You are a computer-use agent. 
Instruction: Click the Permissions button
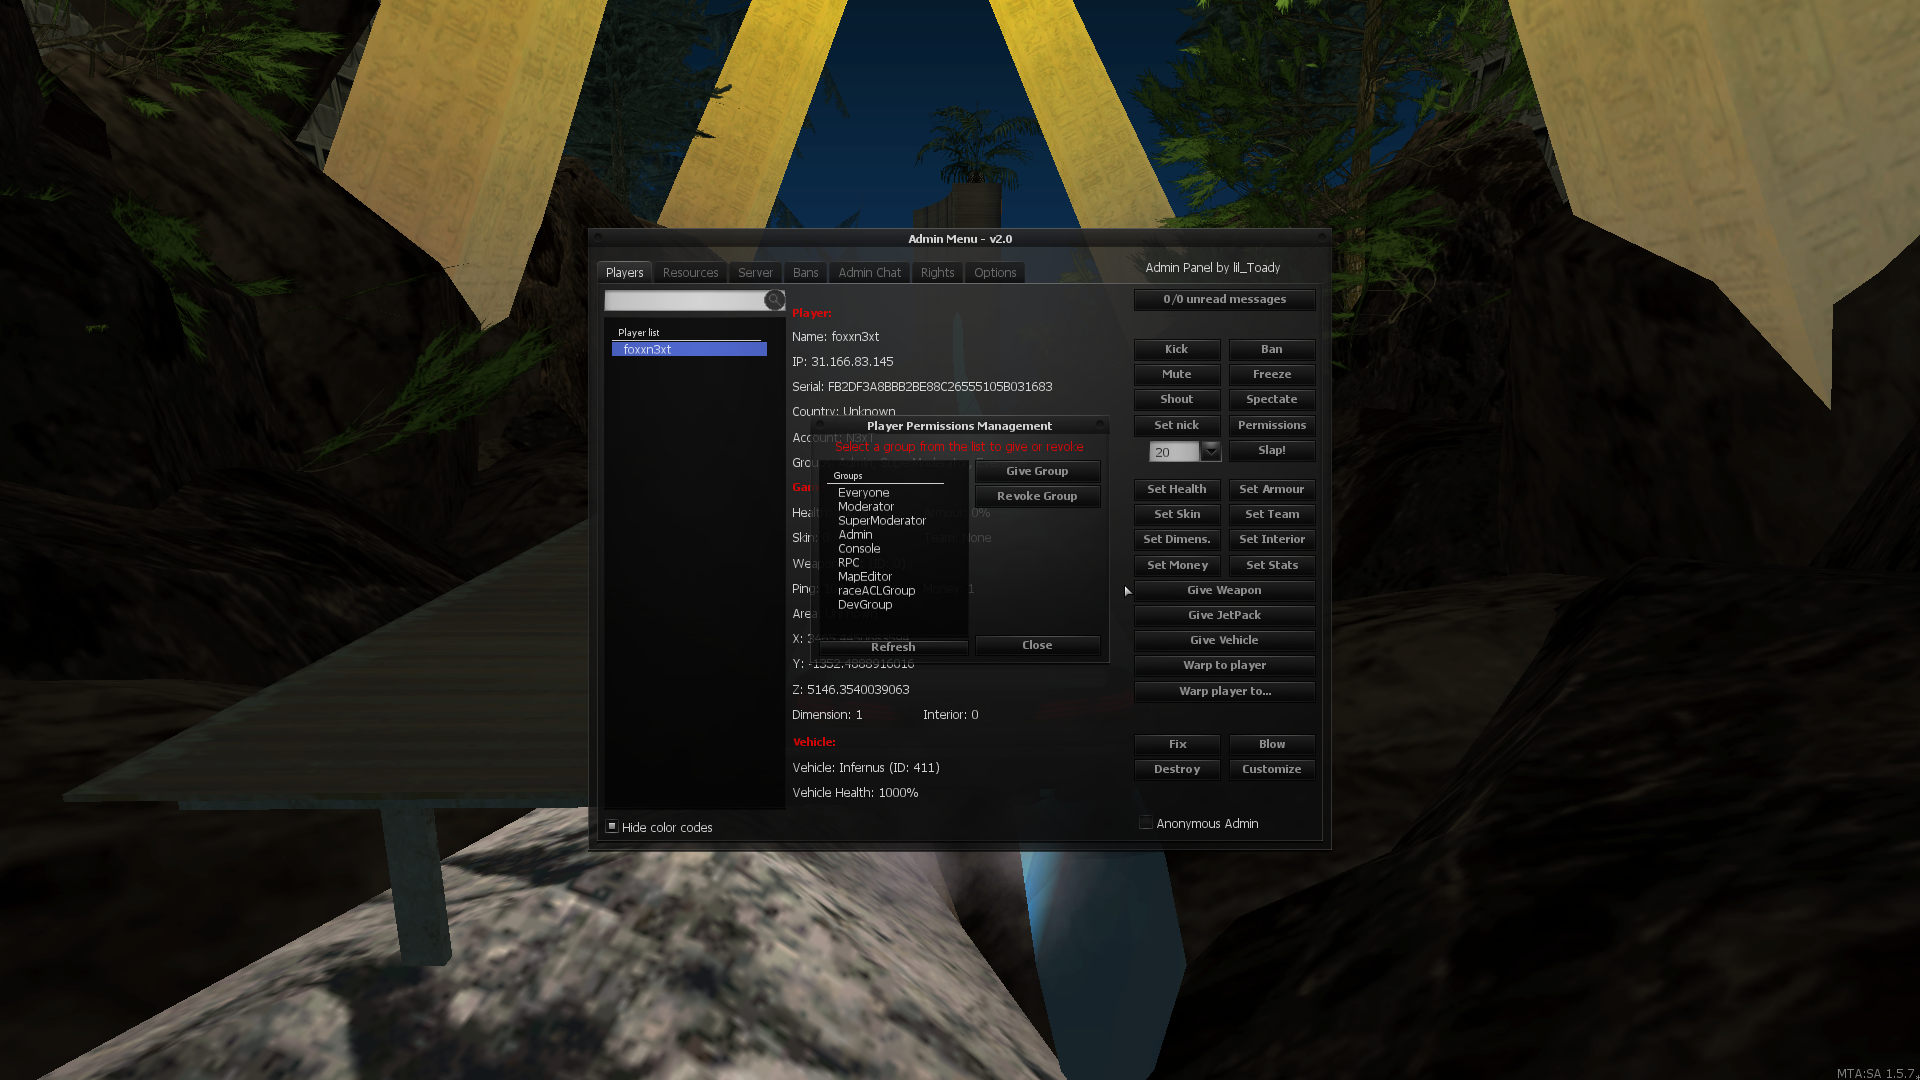tap(1272, 425)
